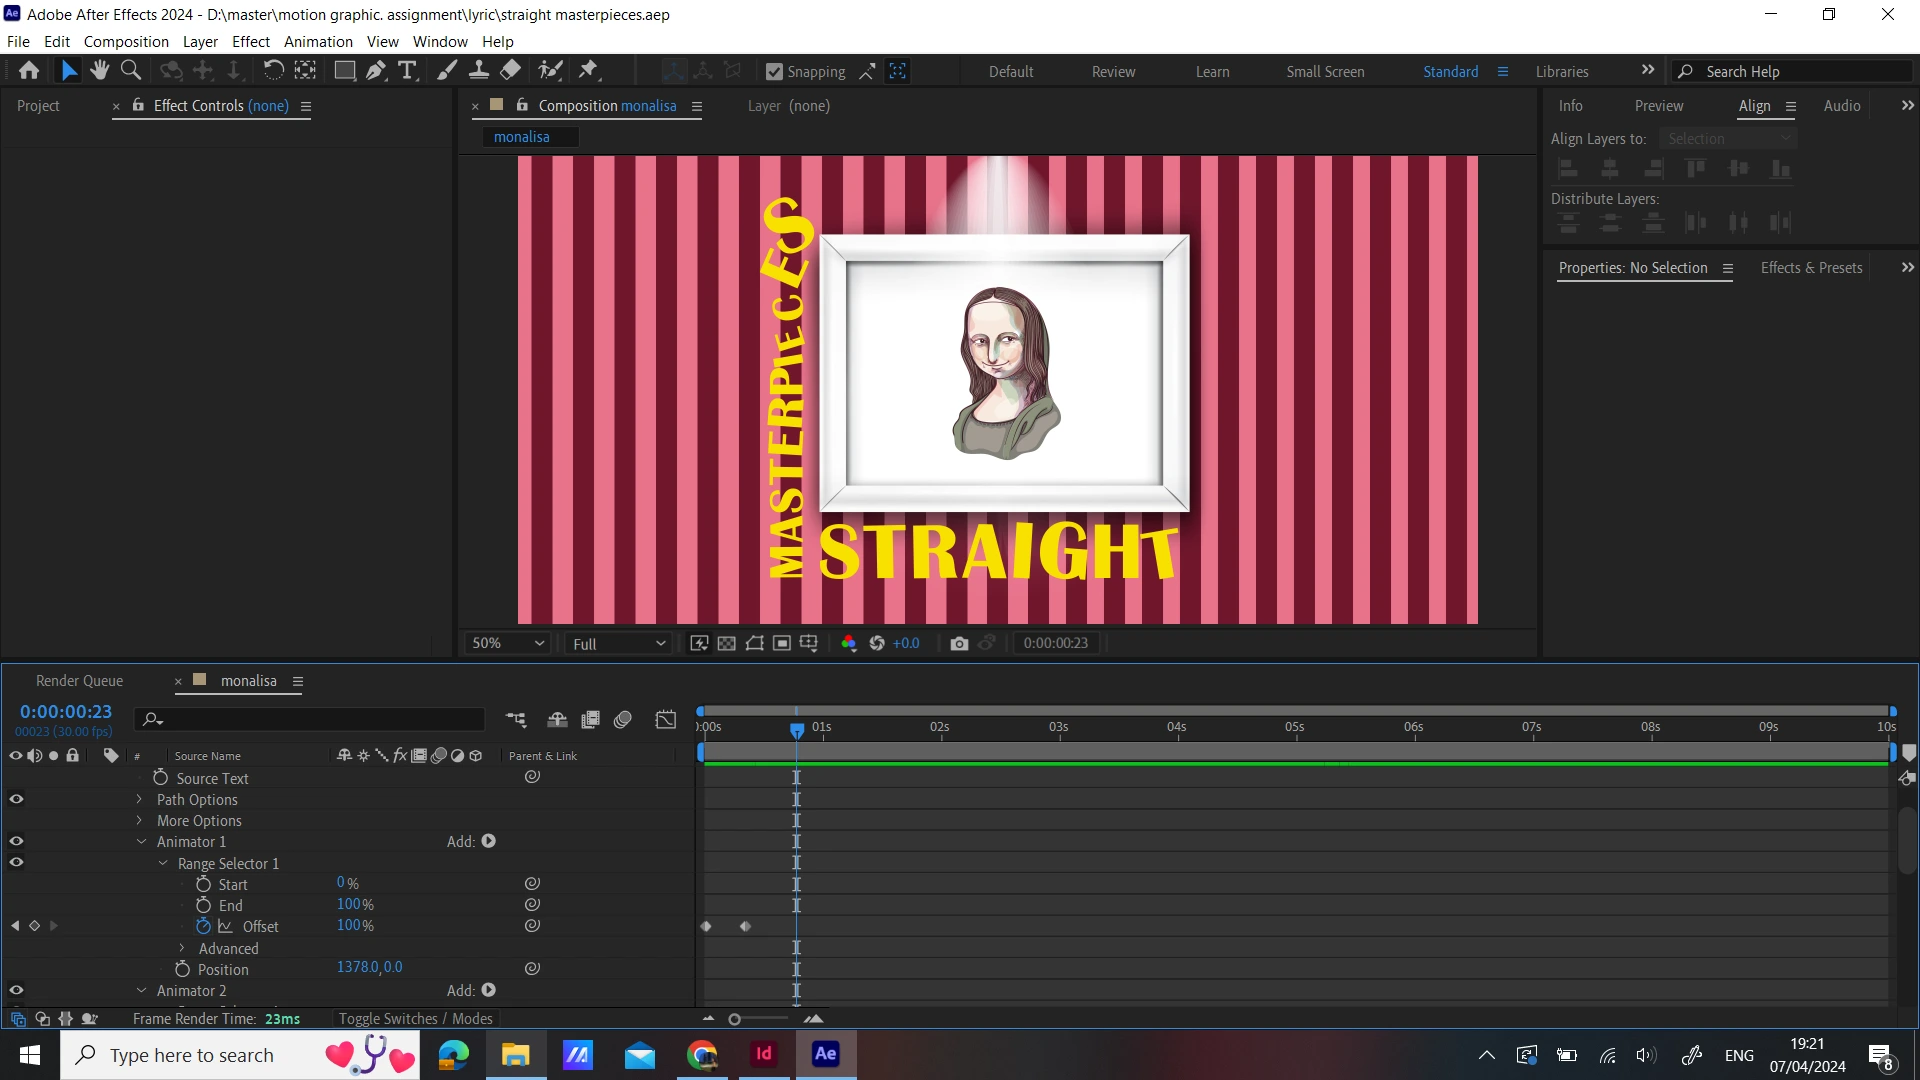Enable Motion Blur switch in timeline

pos(623,720)
